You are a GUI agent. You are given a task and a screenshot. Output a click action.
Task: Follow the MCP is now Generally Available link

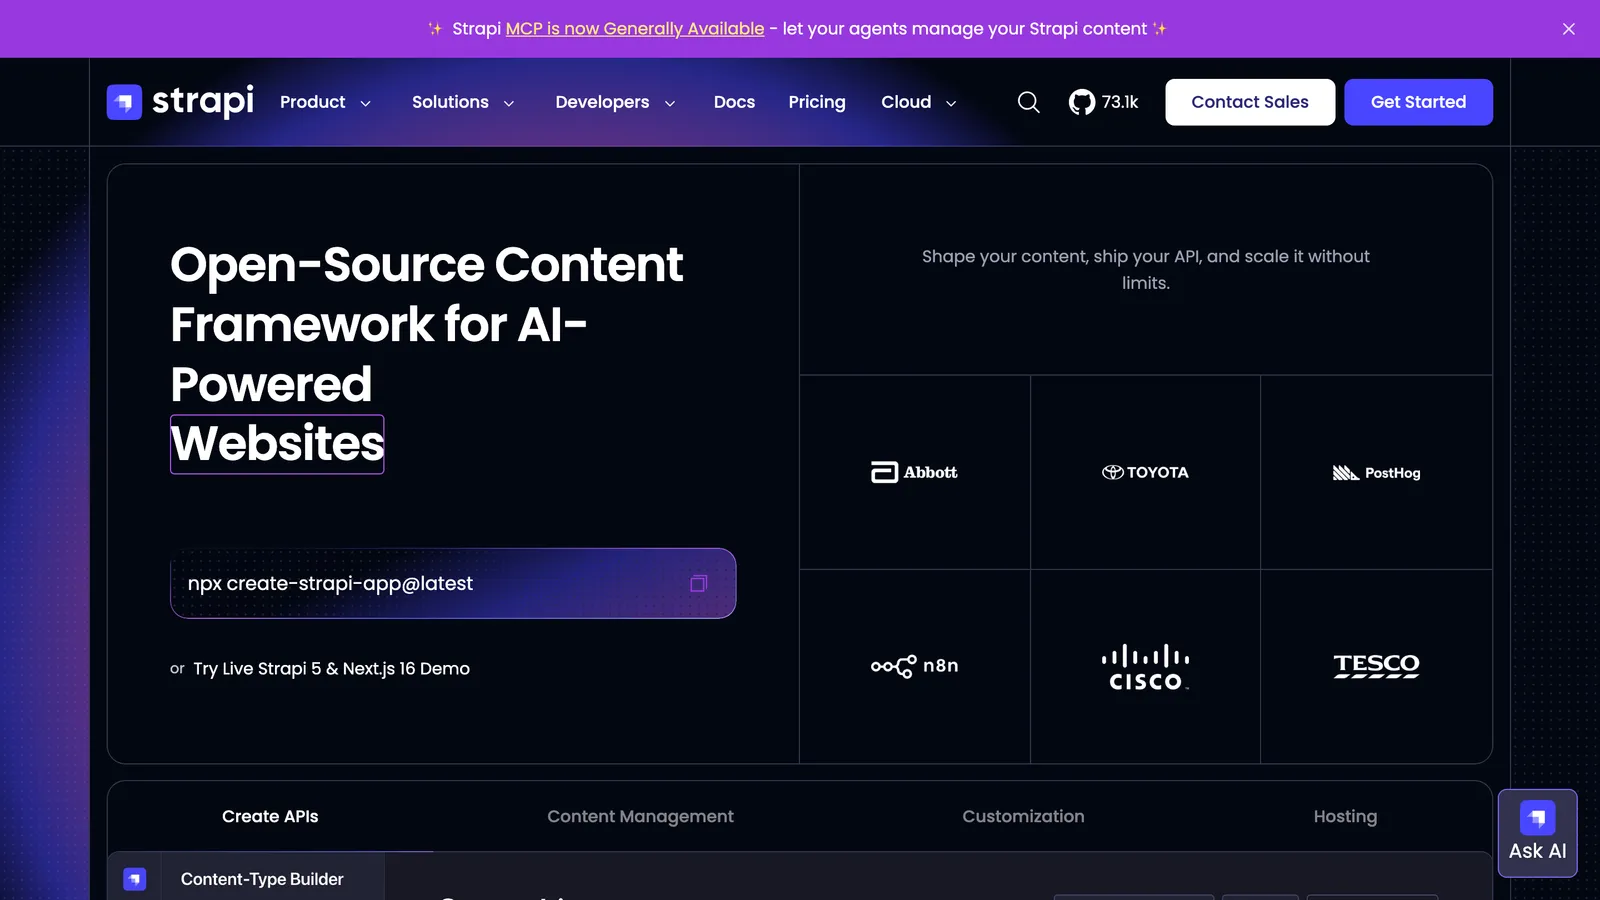pos(635,29)
